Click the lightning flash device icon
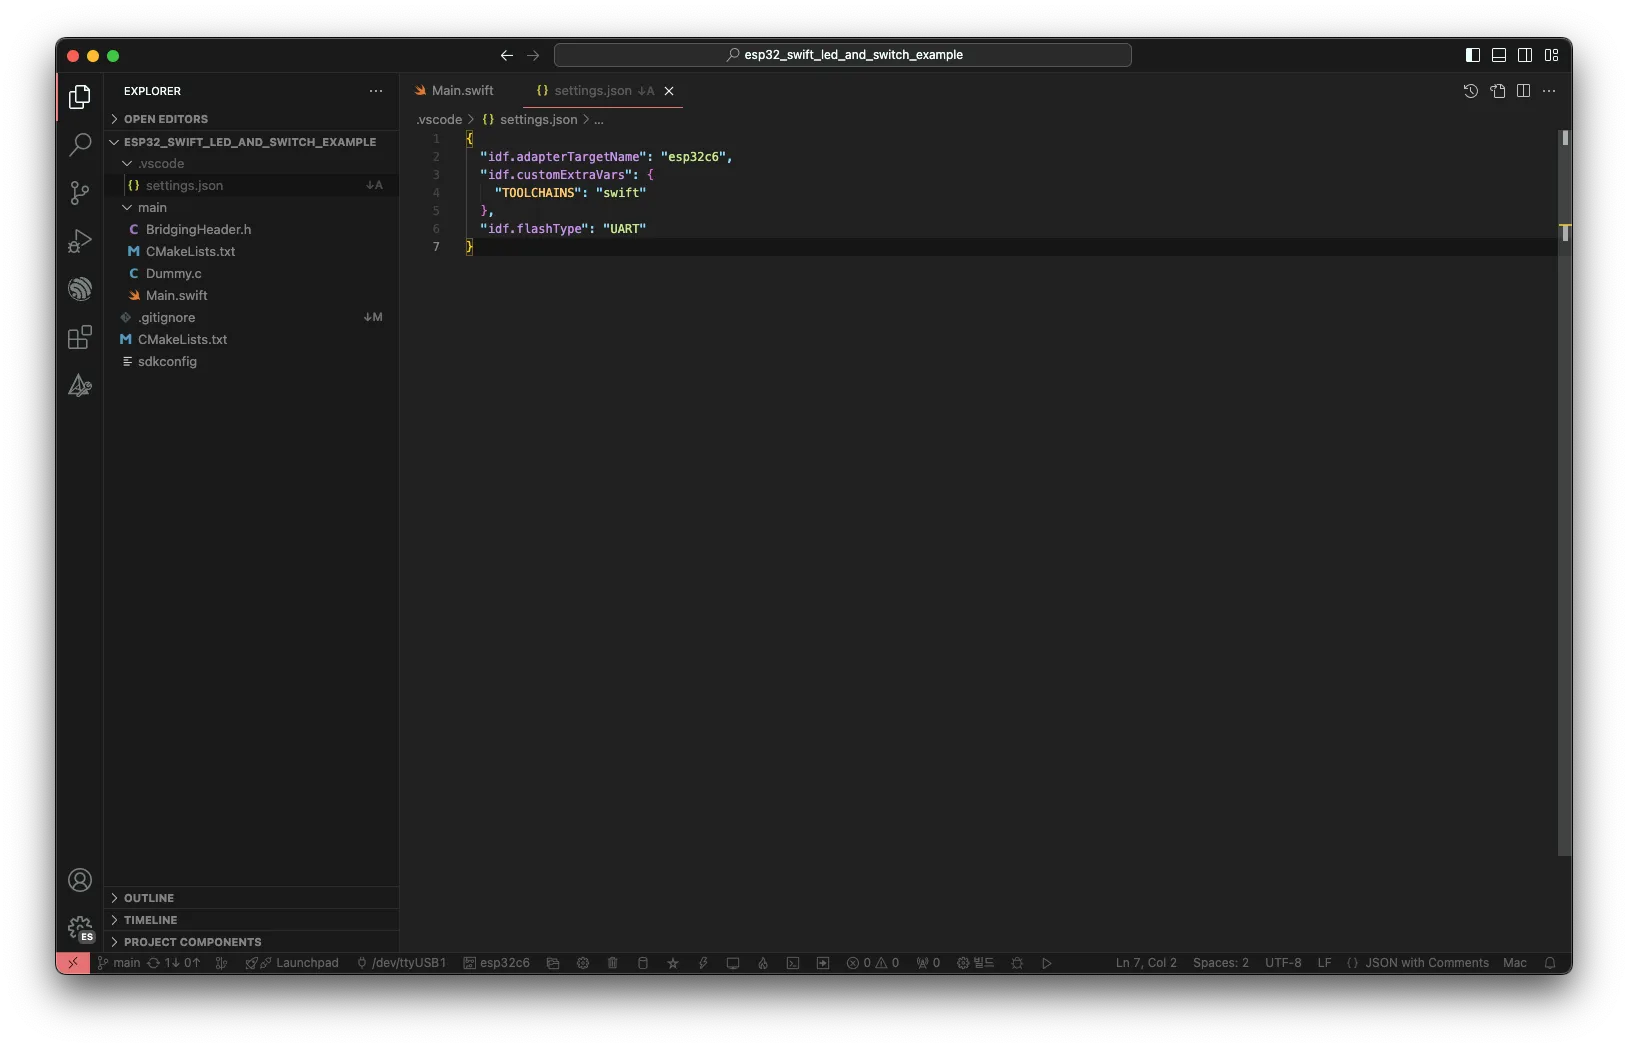Screen dimensions: 1628x1048 coord(703,963)
